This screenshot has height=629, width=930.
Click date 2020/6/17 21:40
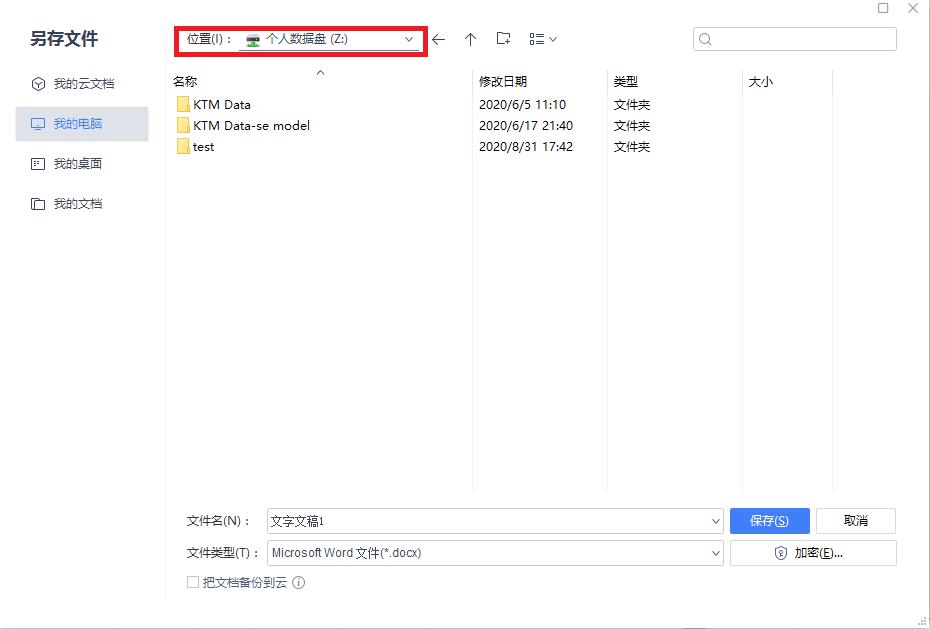click(526, 126)
